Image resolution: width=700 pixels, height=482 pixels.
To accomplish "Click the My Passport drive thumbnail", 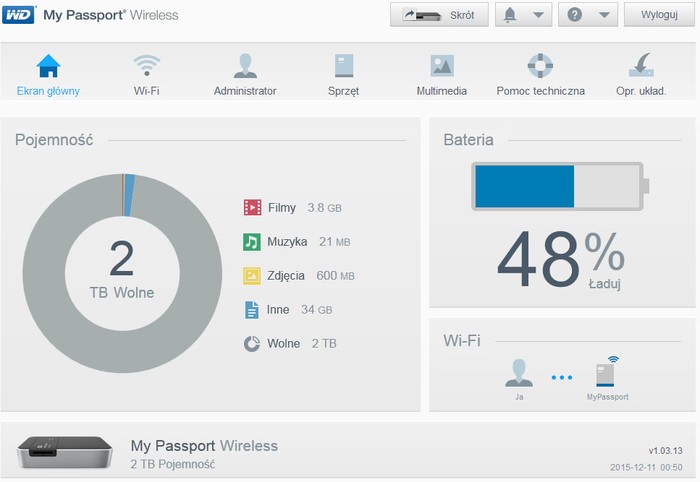I will (x=62, y=454).
